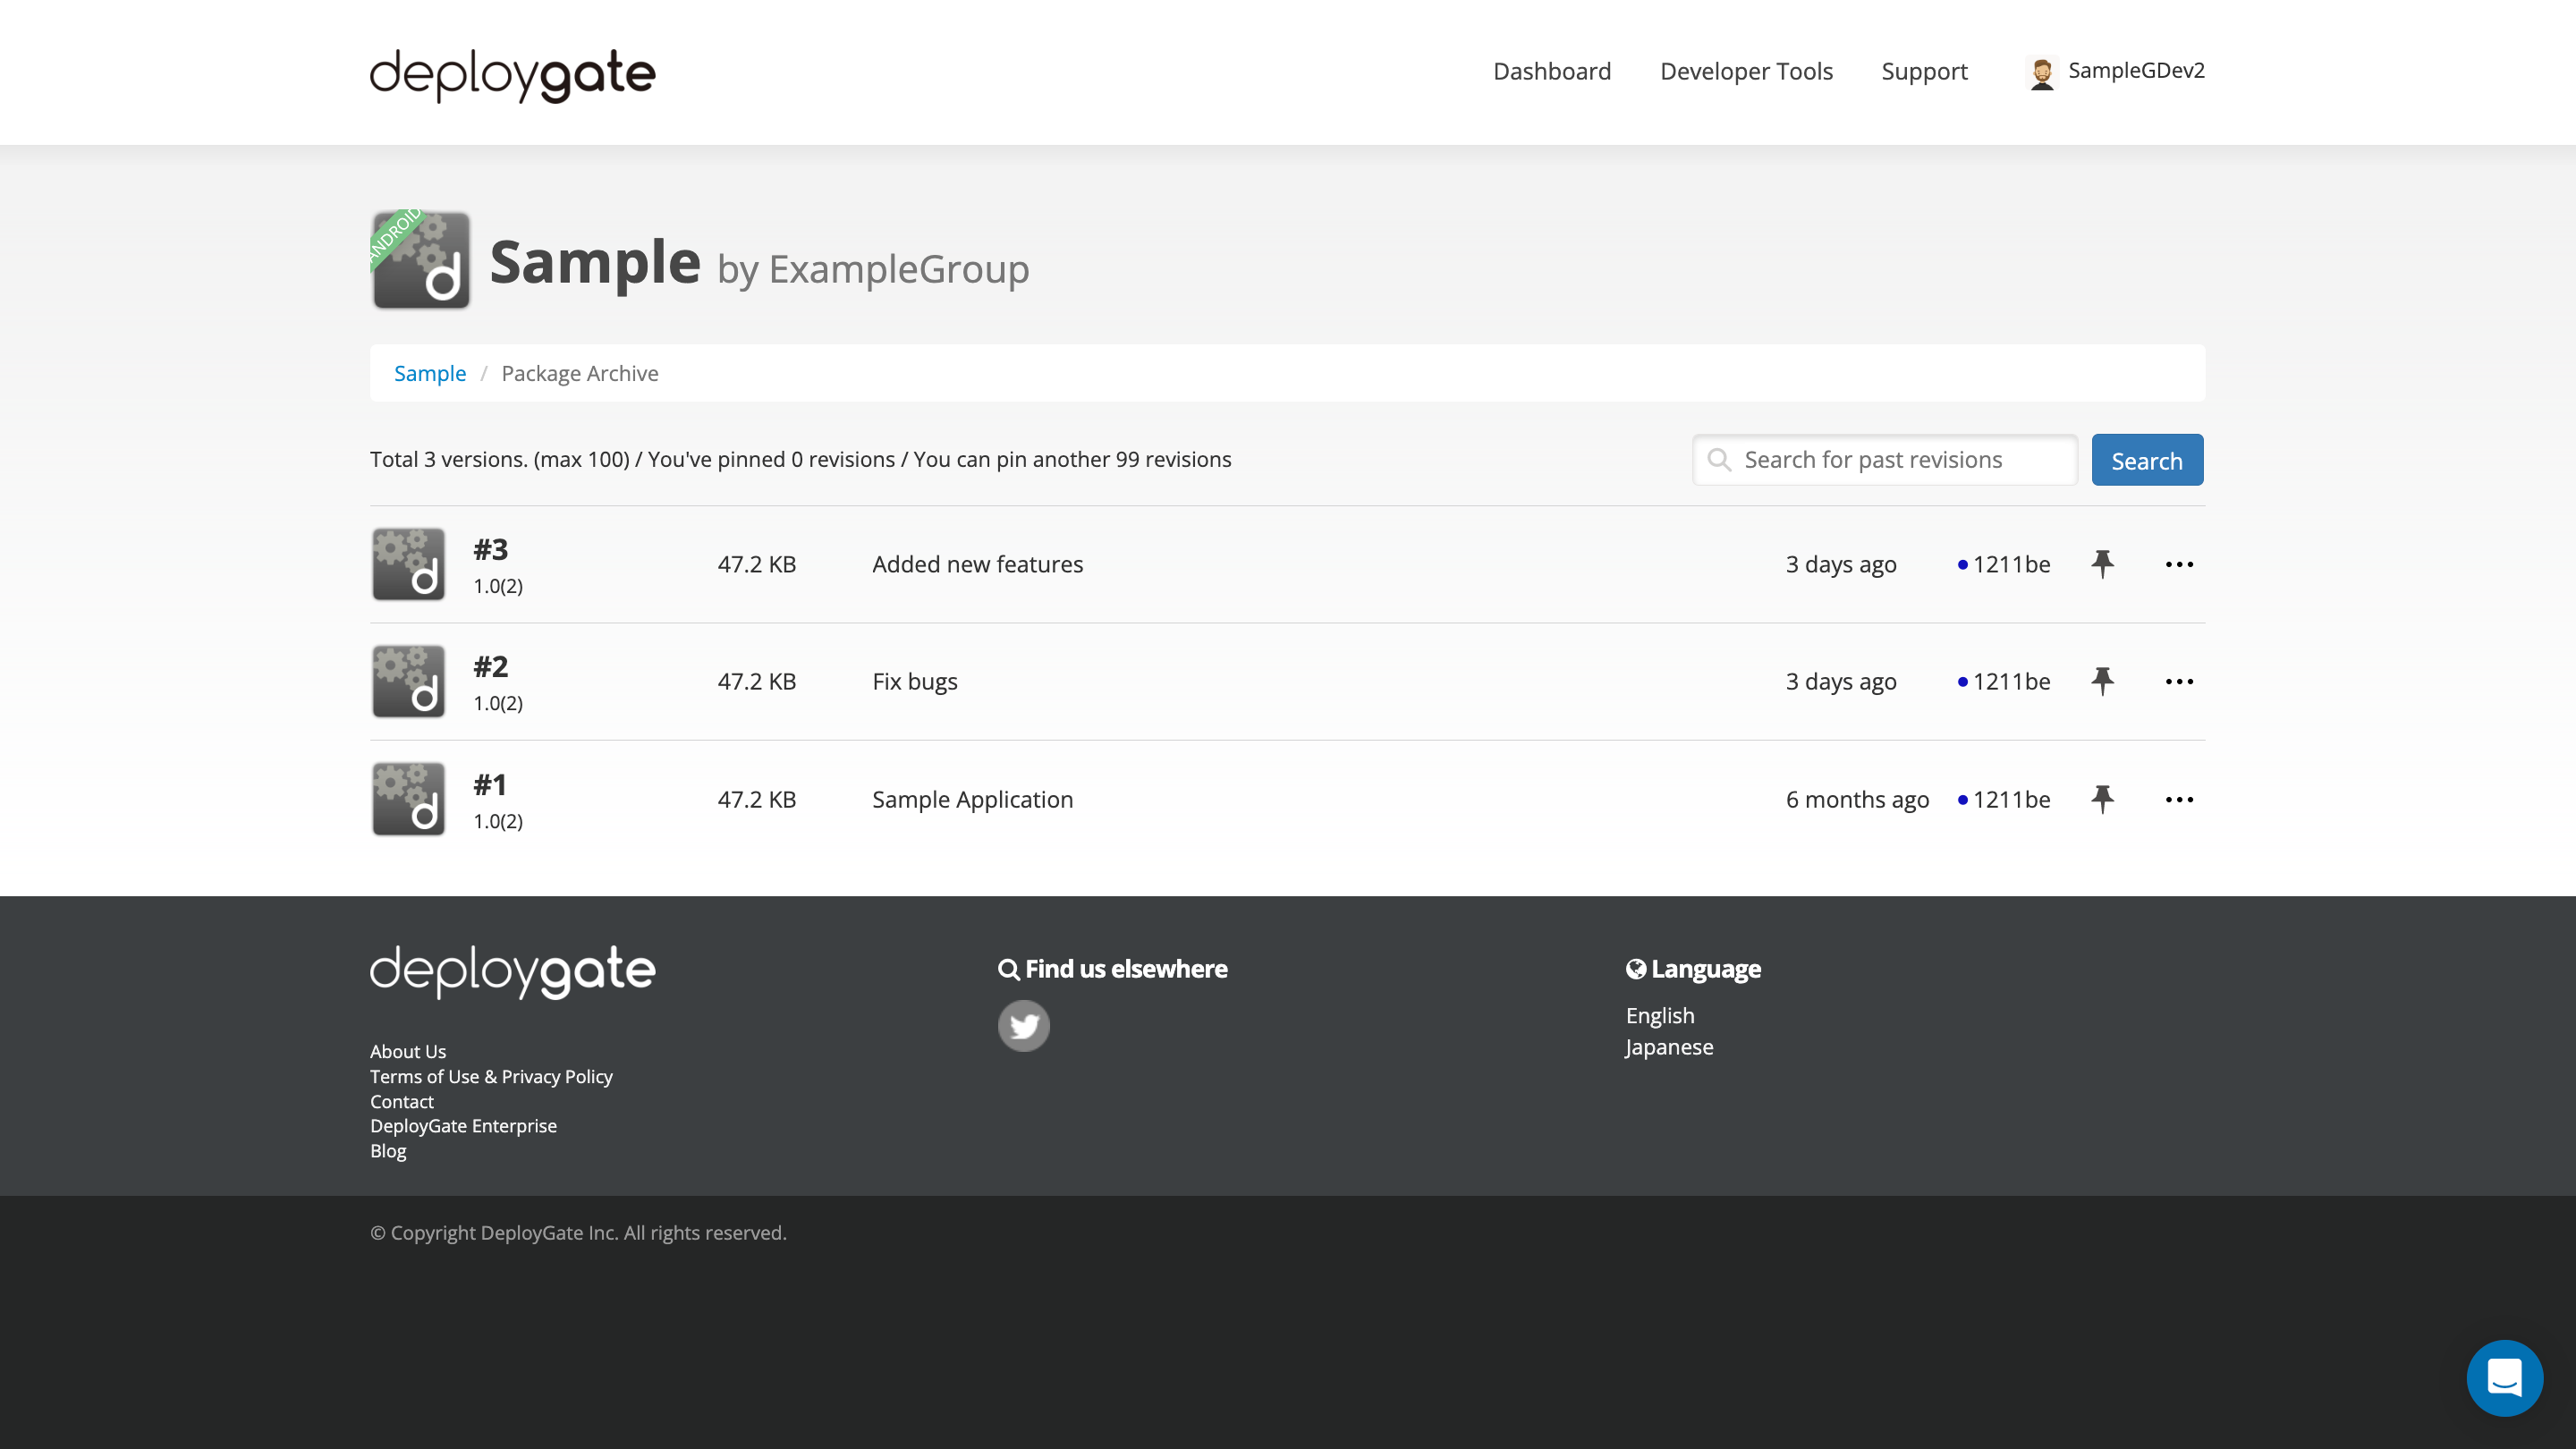This screenshot has height=1449, width=2576.
Task: Click the DeployGate logo in the navbar
Action: (512, 72)
